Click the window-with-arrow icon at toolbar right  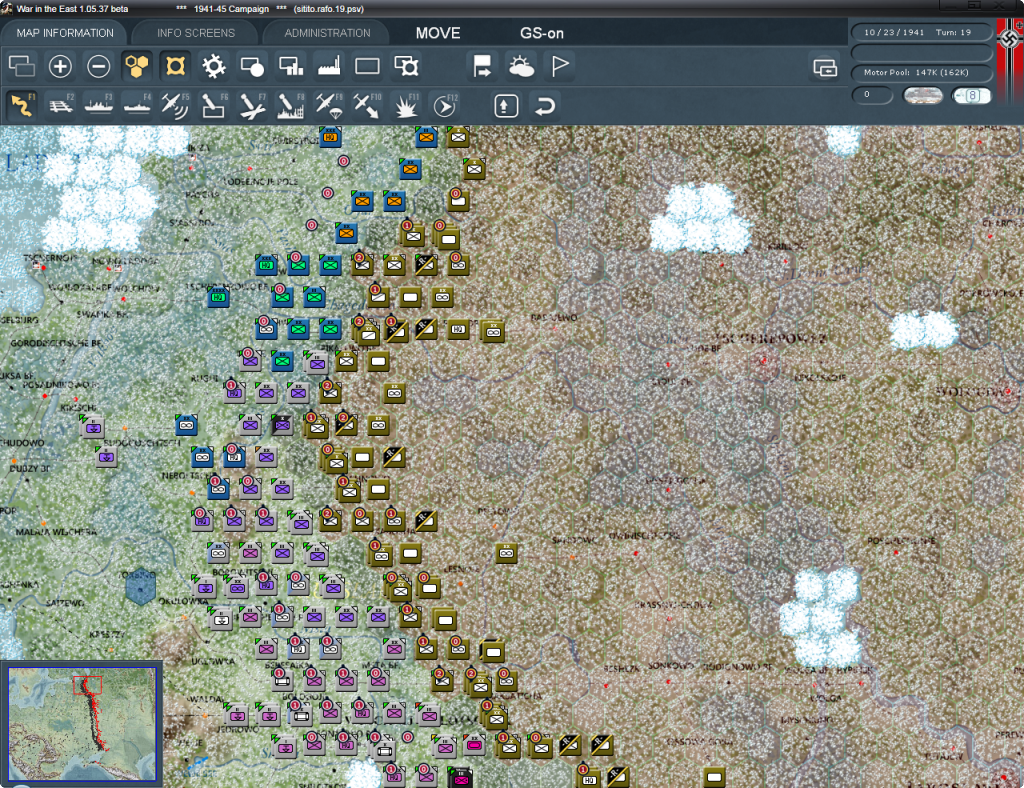[x=825, y=67]
